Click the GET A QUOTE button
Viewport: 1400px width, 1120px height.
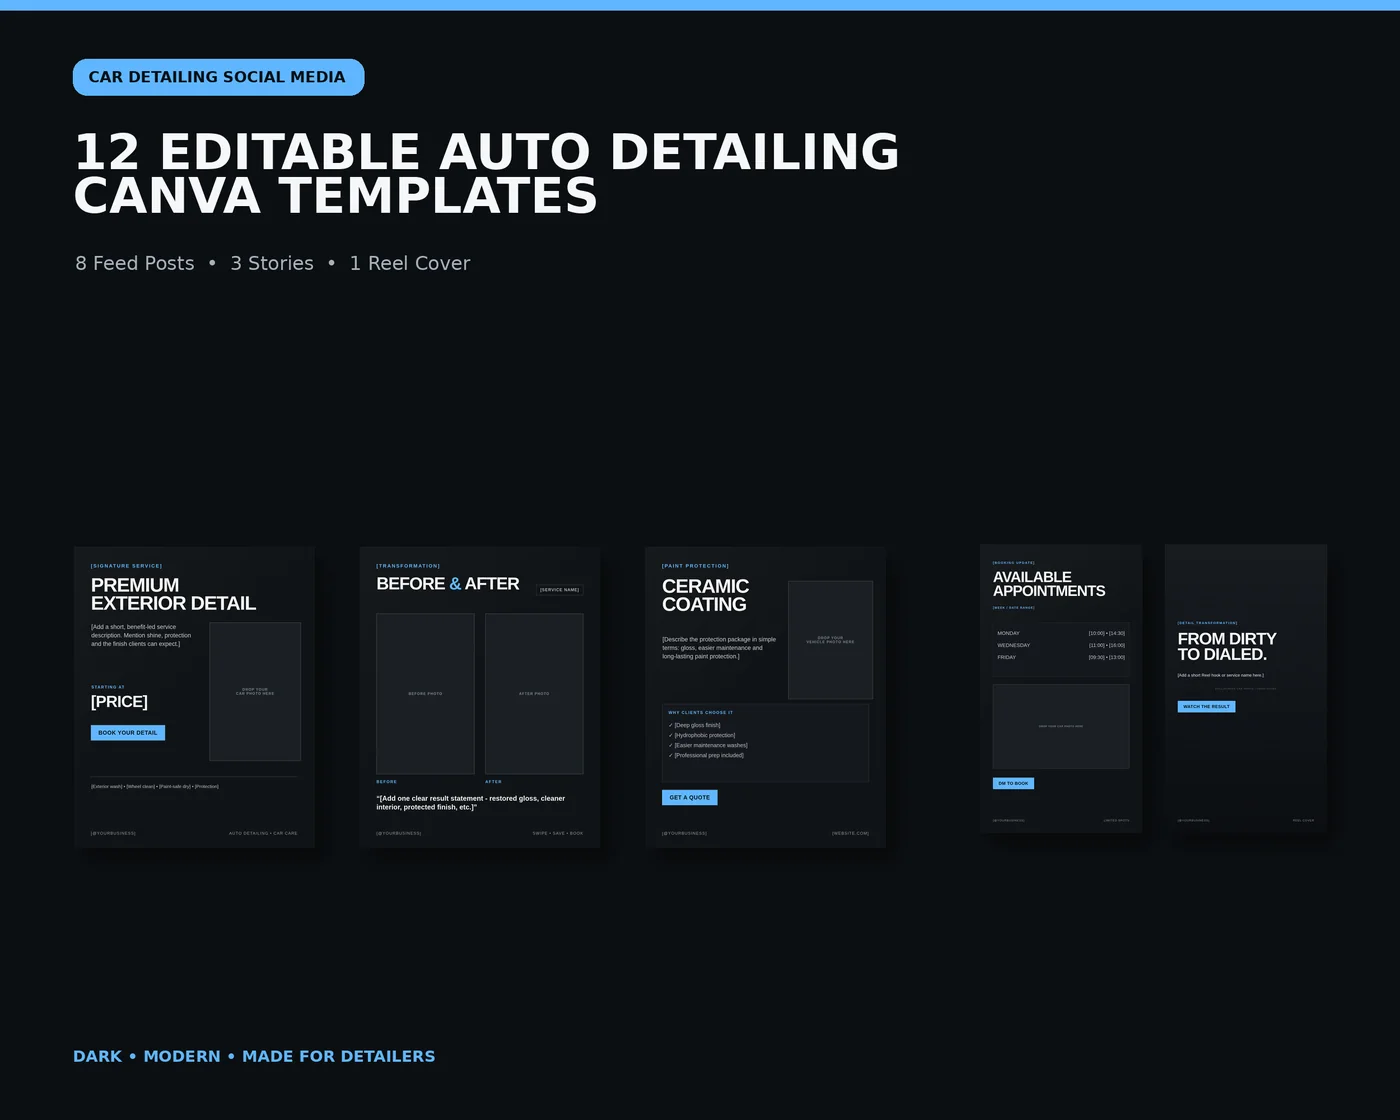[x=690, y=798]
